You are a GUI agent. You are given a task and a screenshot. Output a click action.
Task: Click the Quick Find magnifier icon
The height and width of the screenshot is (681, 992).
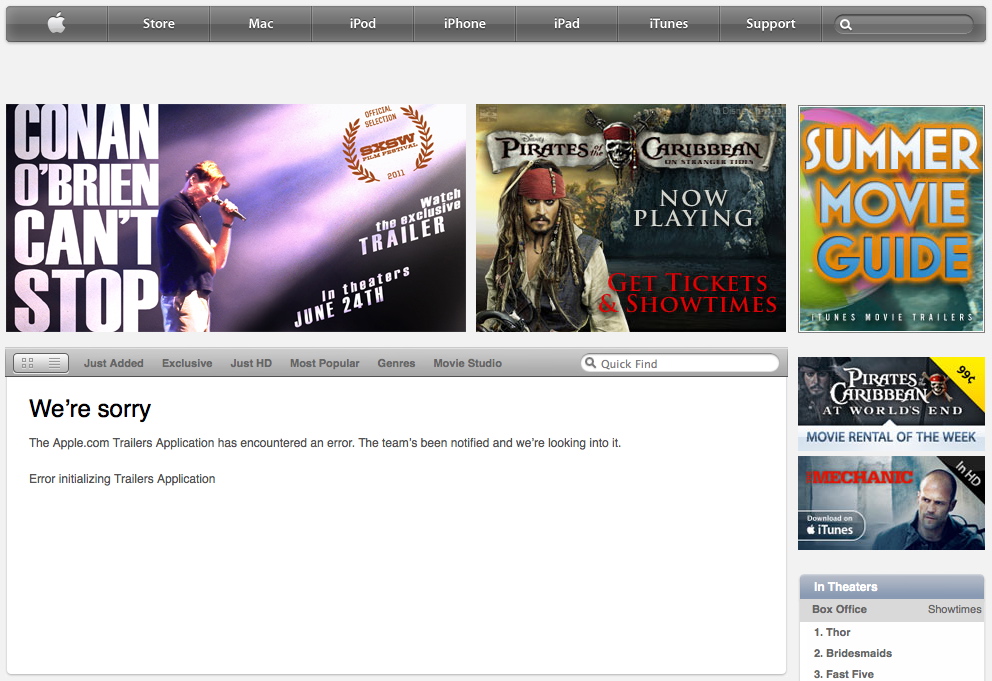[x=590, y=363]
